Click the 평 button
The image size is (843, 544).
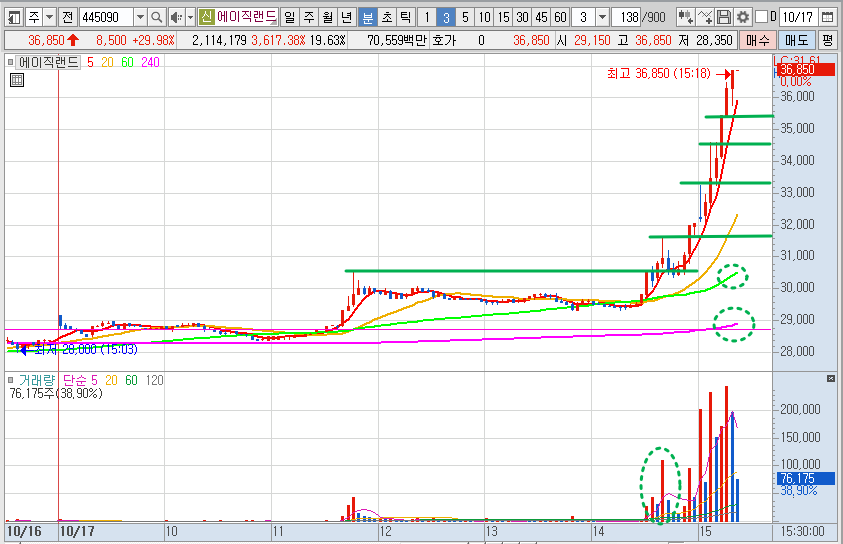click(827, 40)
